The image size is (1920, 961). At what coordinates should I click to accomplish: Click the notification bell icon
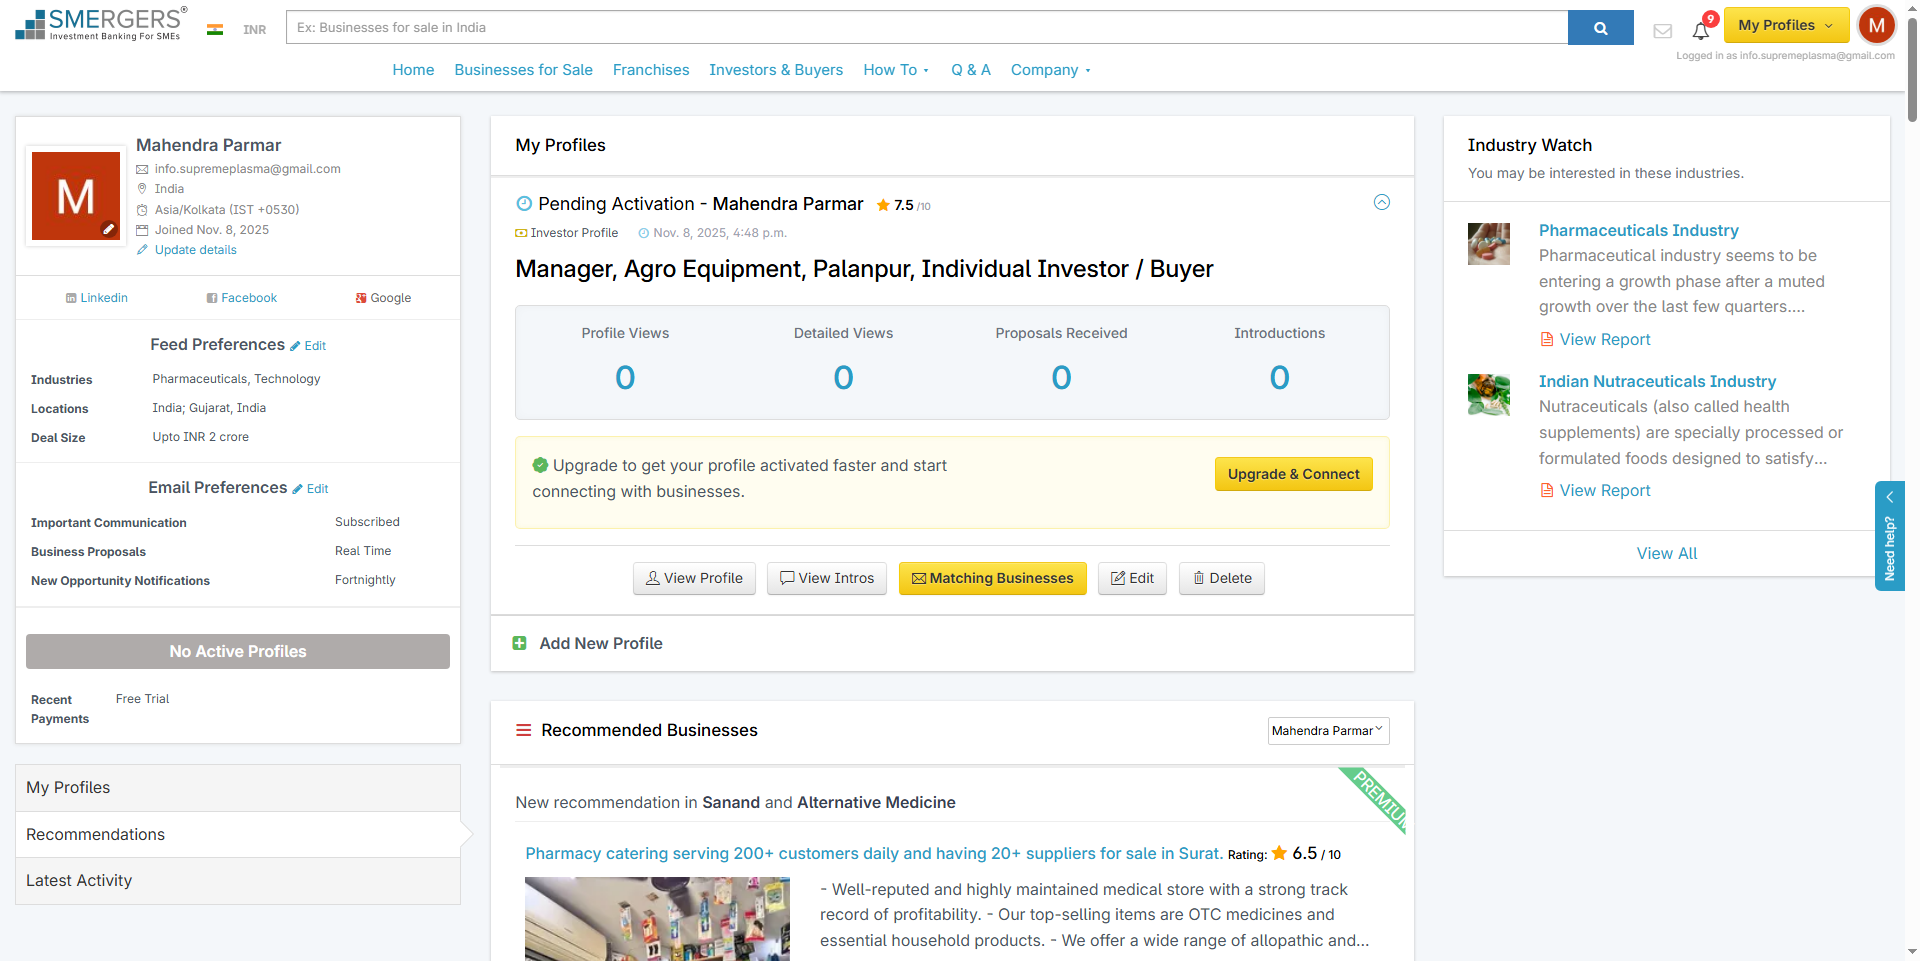coord(1700,30)
